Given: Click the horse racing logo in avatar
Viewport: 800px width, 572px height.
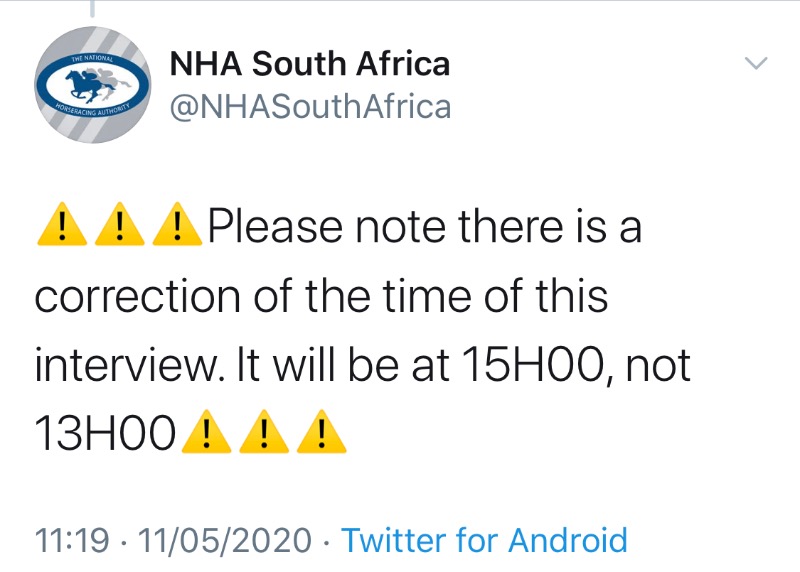Looking at the screenshot, I should click(x=92, y=85).
